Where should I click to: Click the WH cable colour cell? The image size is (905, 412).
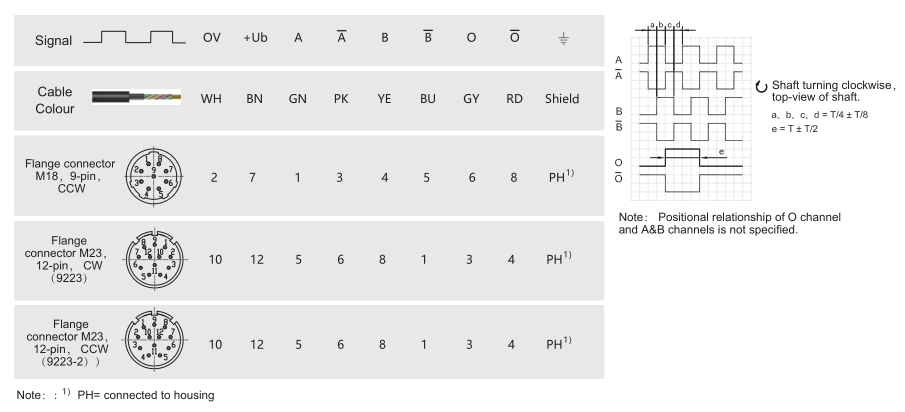pos(211,99)
